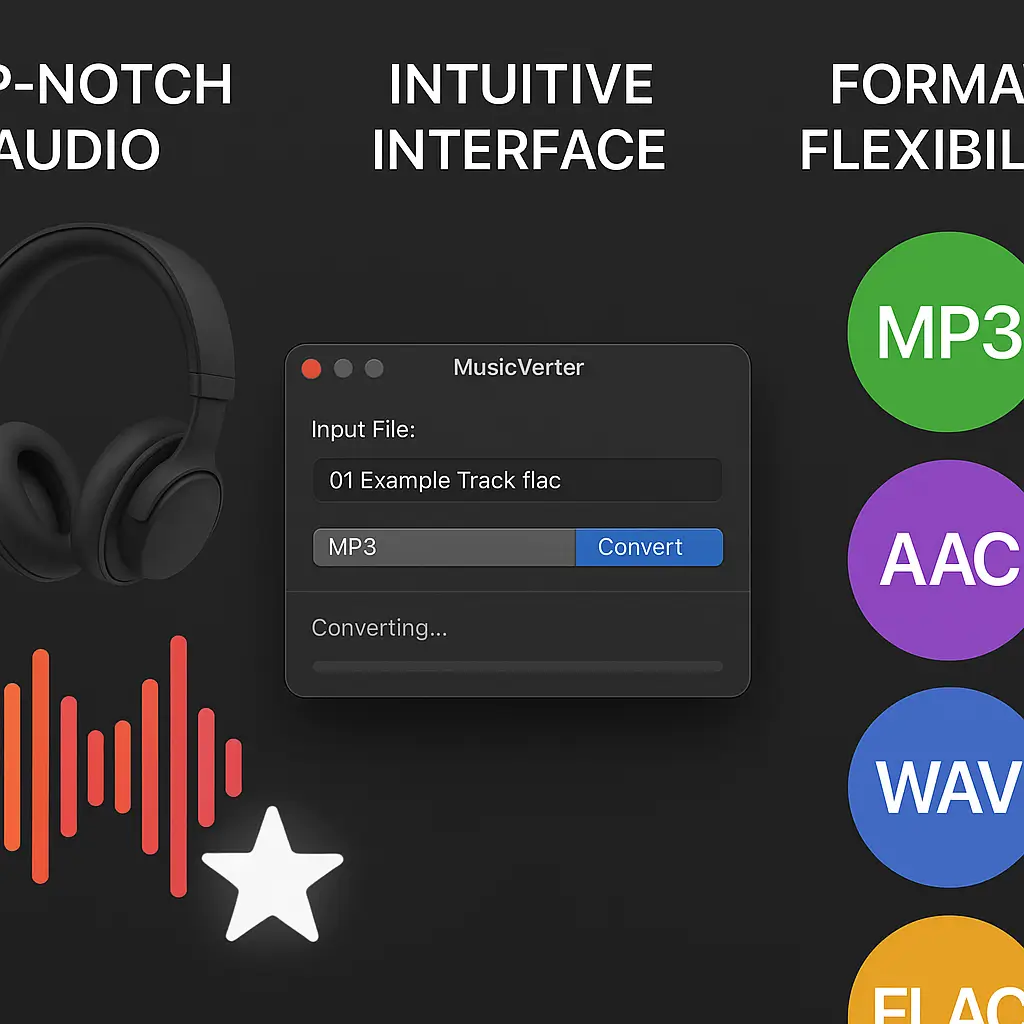This screenshot has height=1024, width=1024.
Task: Click the conversion progress bar
Action: (517, 666)
